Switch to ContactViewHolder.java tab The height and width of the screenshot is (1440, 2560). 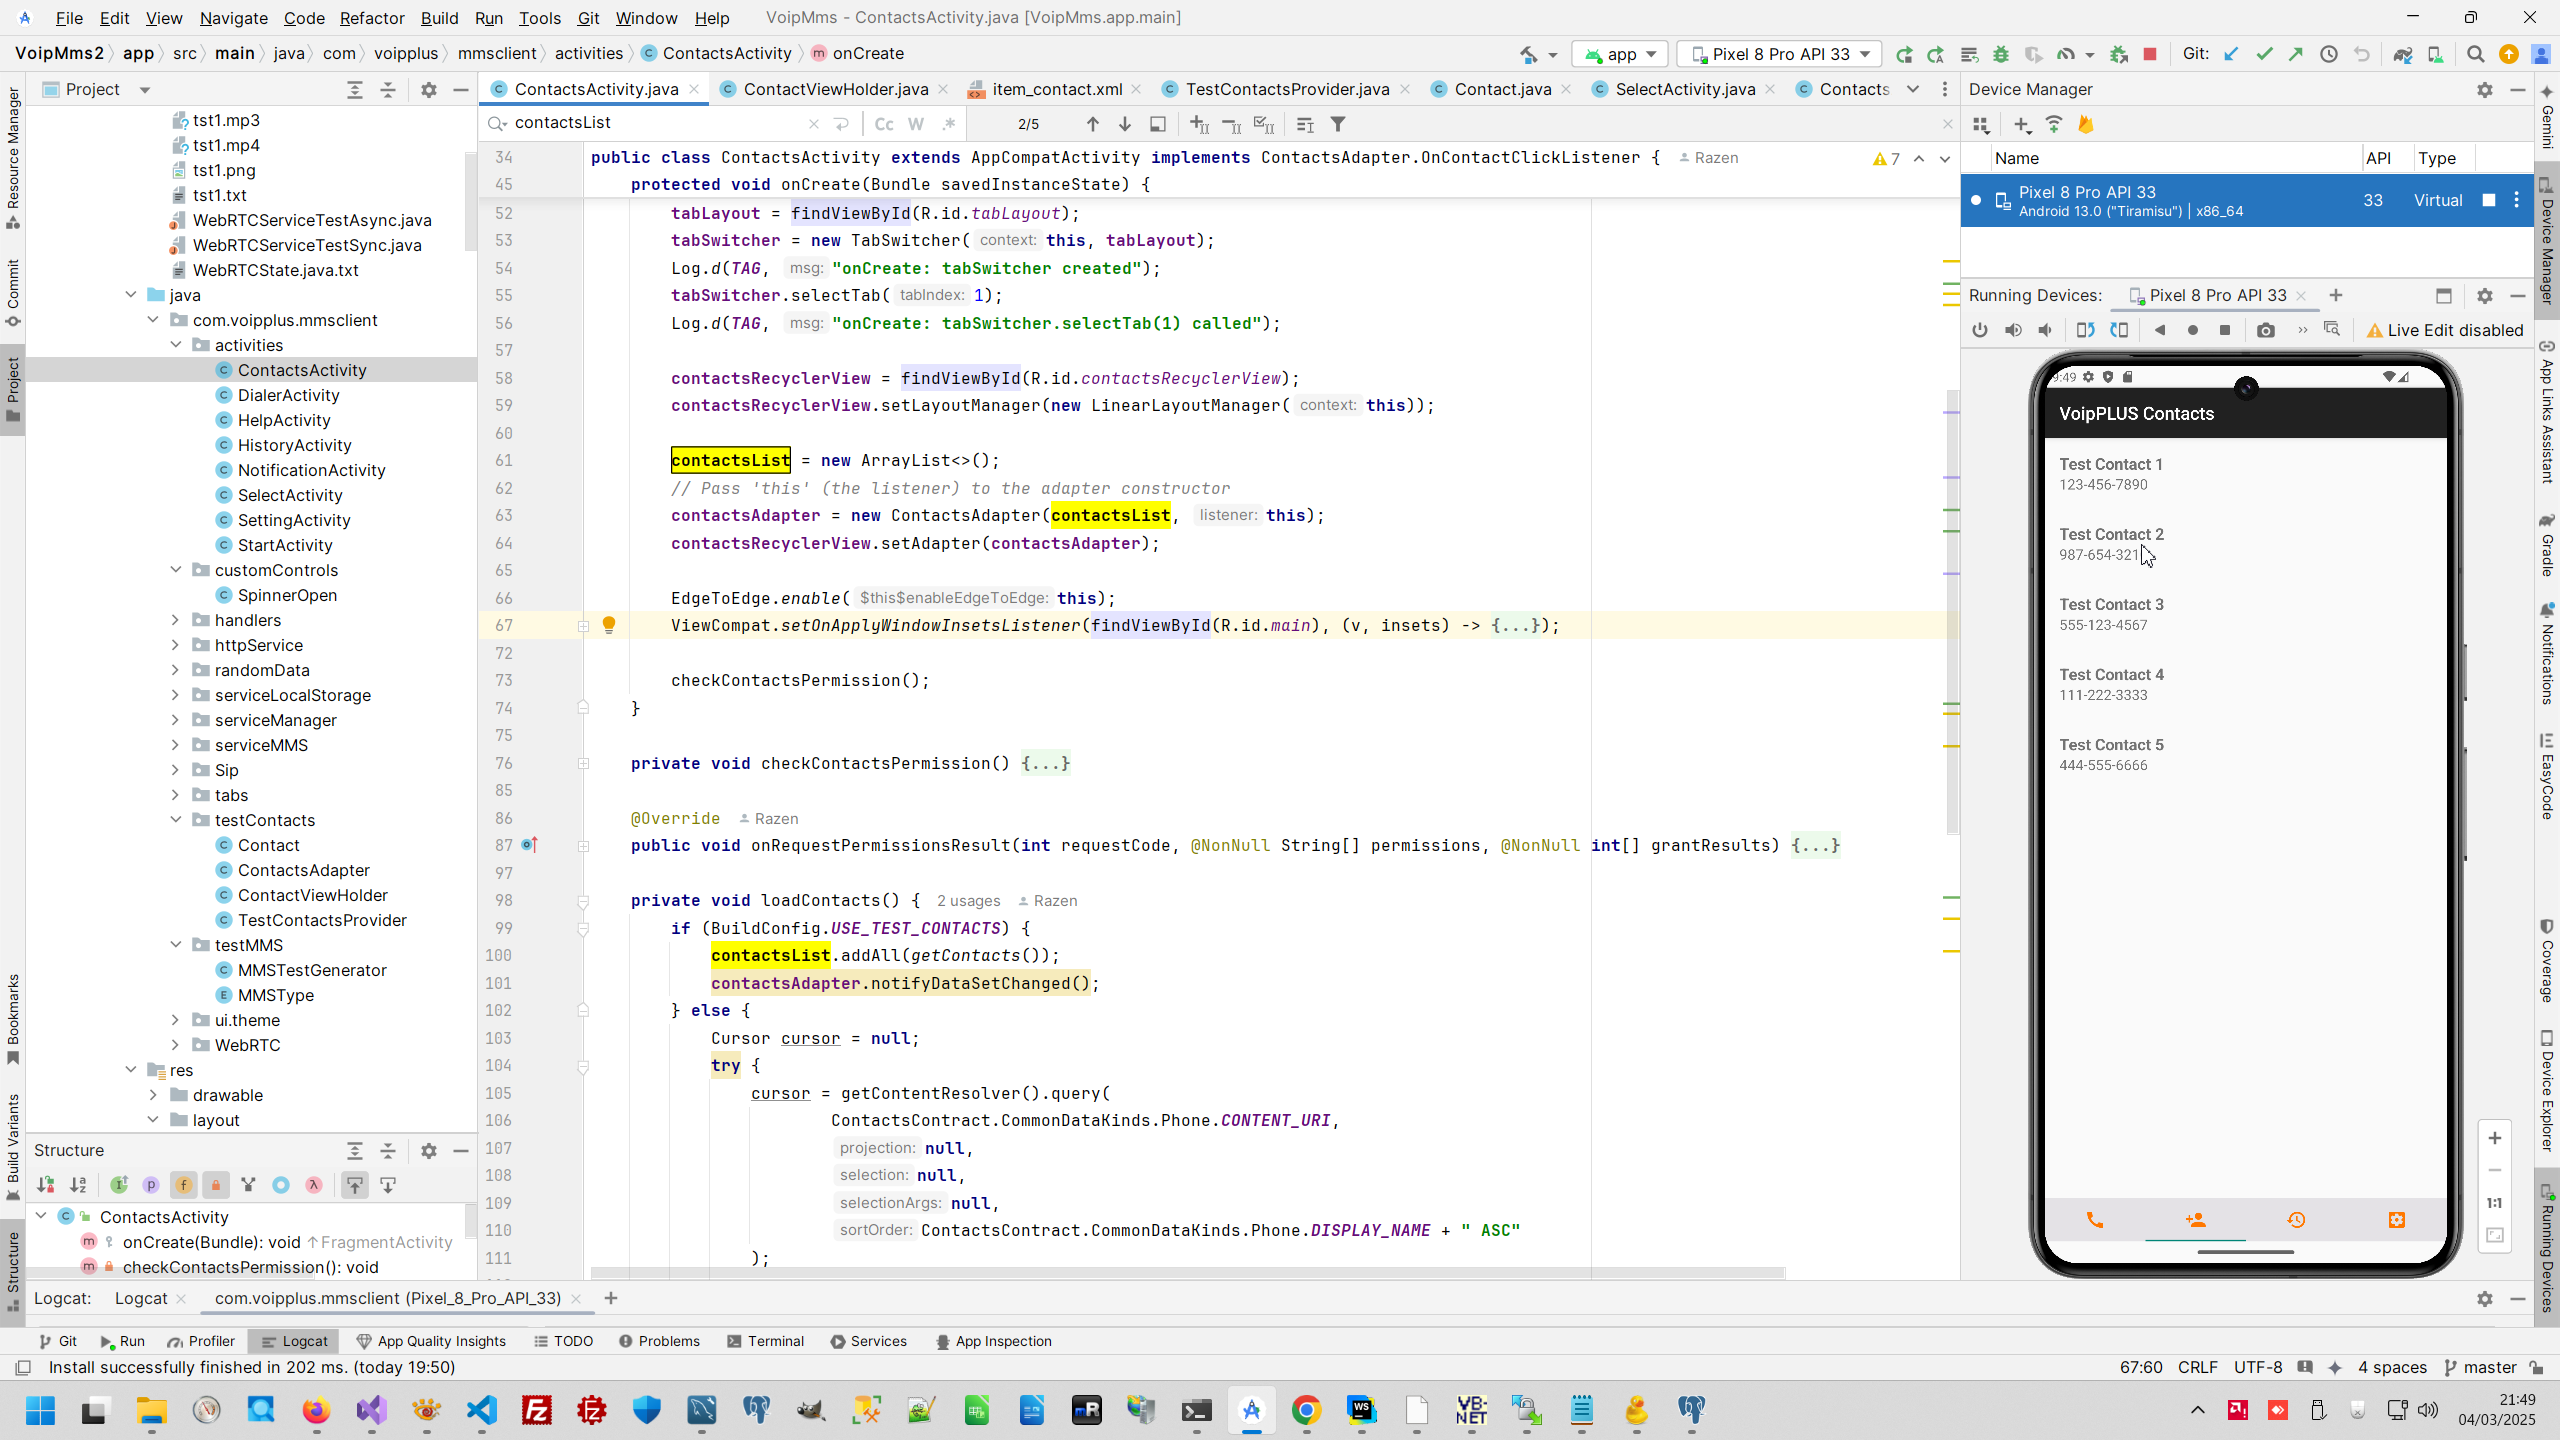coord(835,89)
